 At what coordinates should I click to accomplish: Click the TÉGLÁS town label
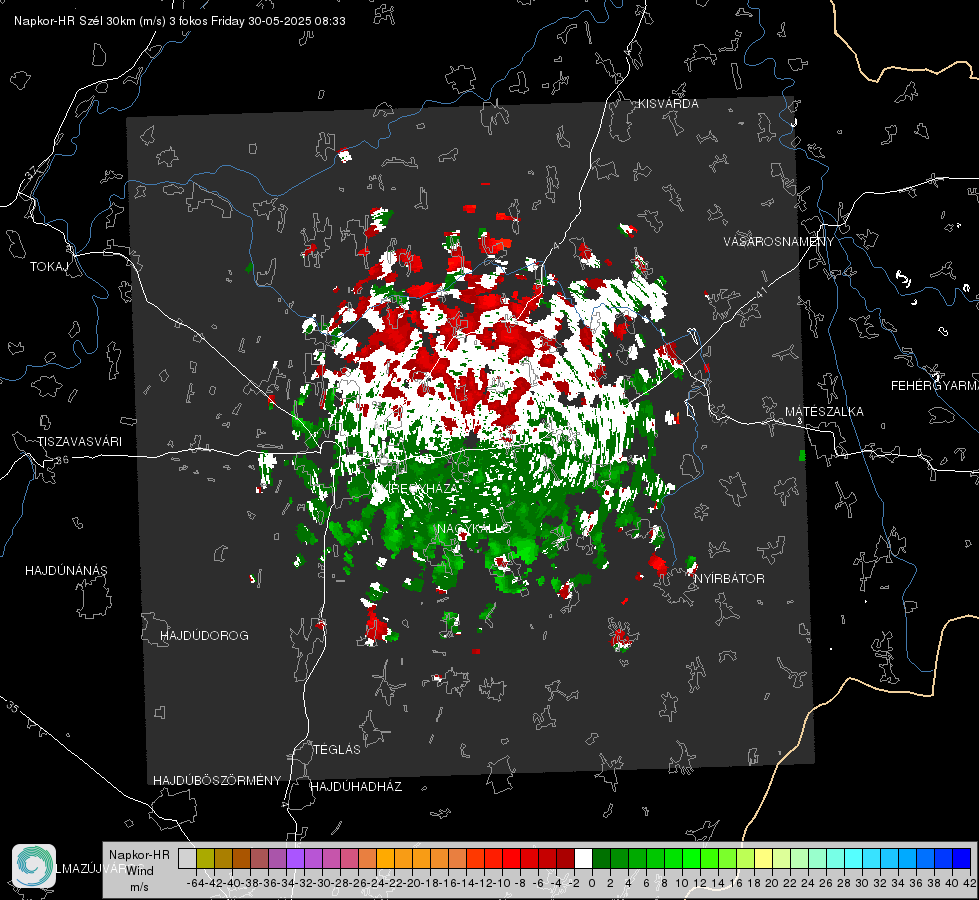337,750
